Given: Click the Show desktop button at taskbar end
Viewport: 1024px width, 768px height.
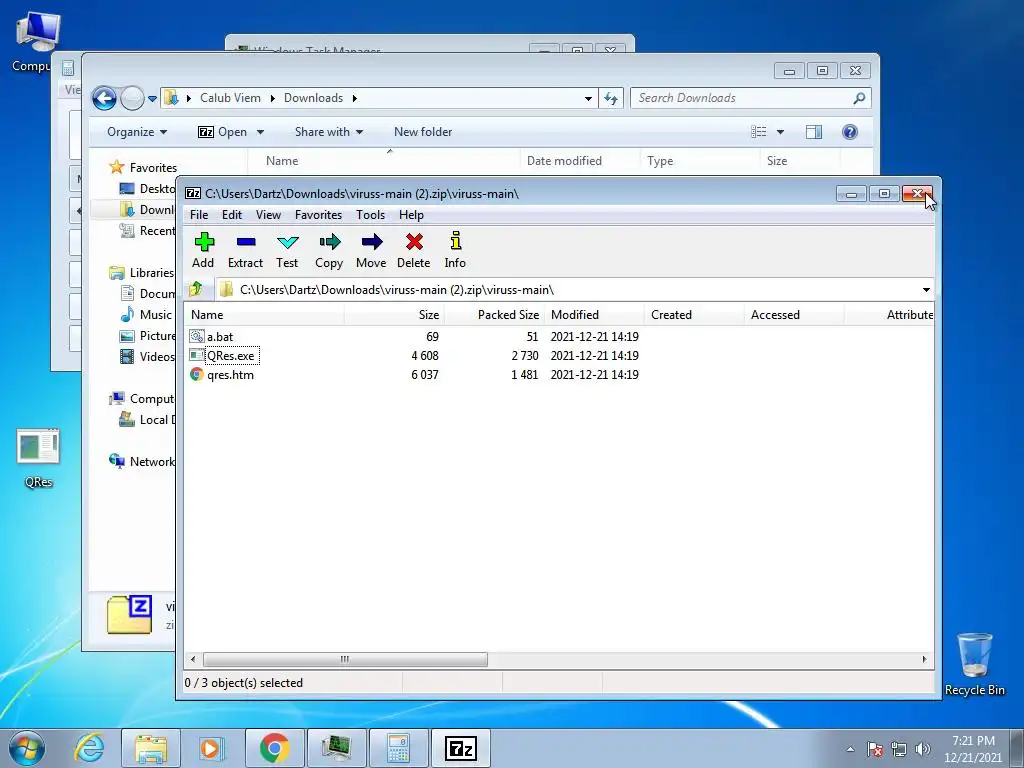Looking at the screenshot, I should (x=1017, y=748).
